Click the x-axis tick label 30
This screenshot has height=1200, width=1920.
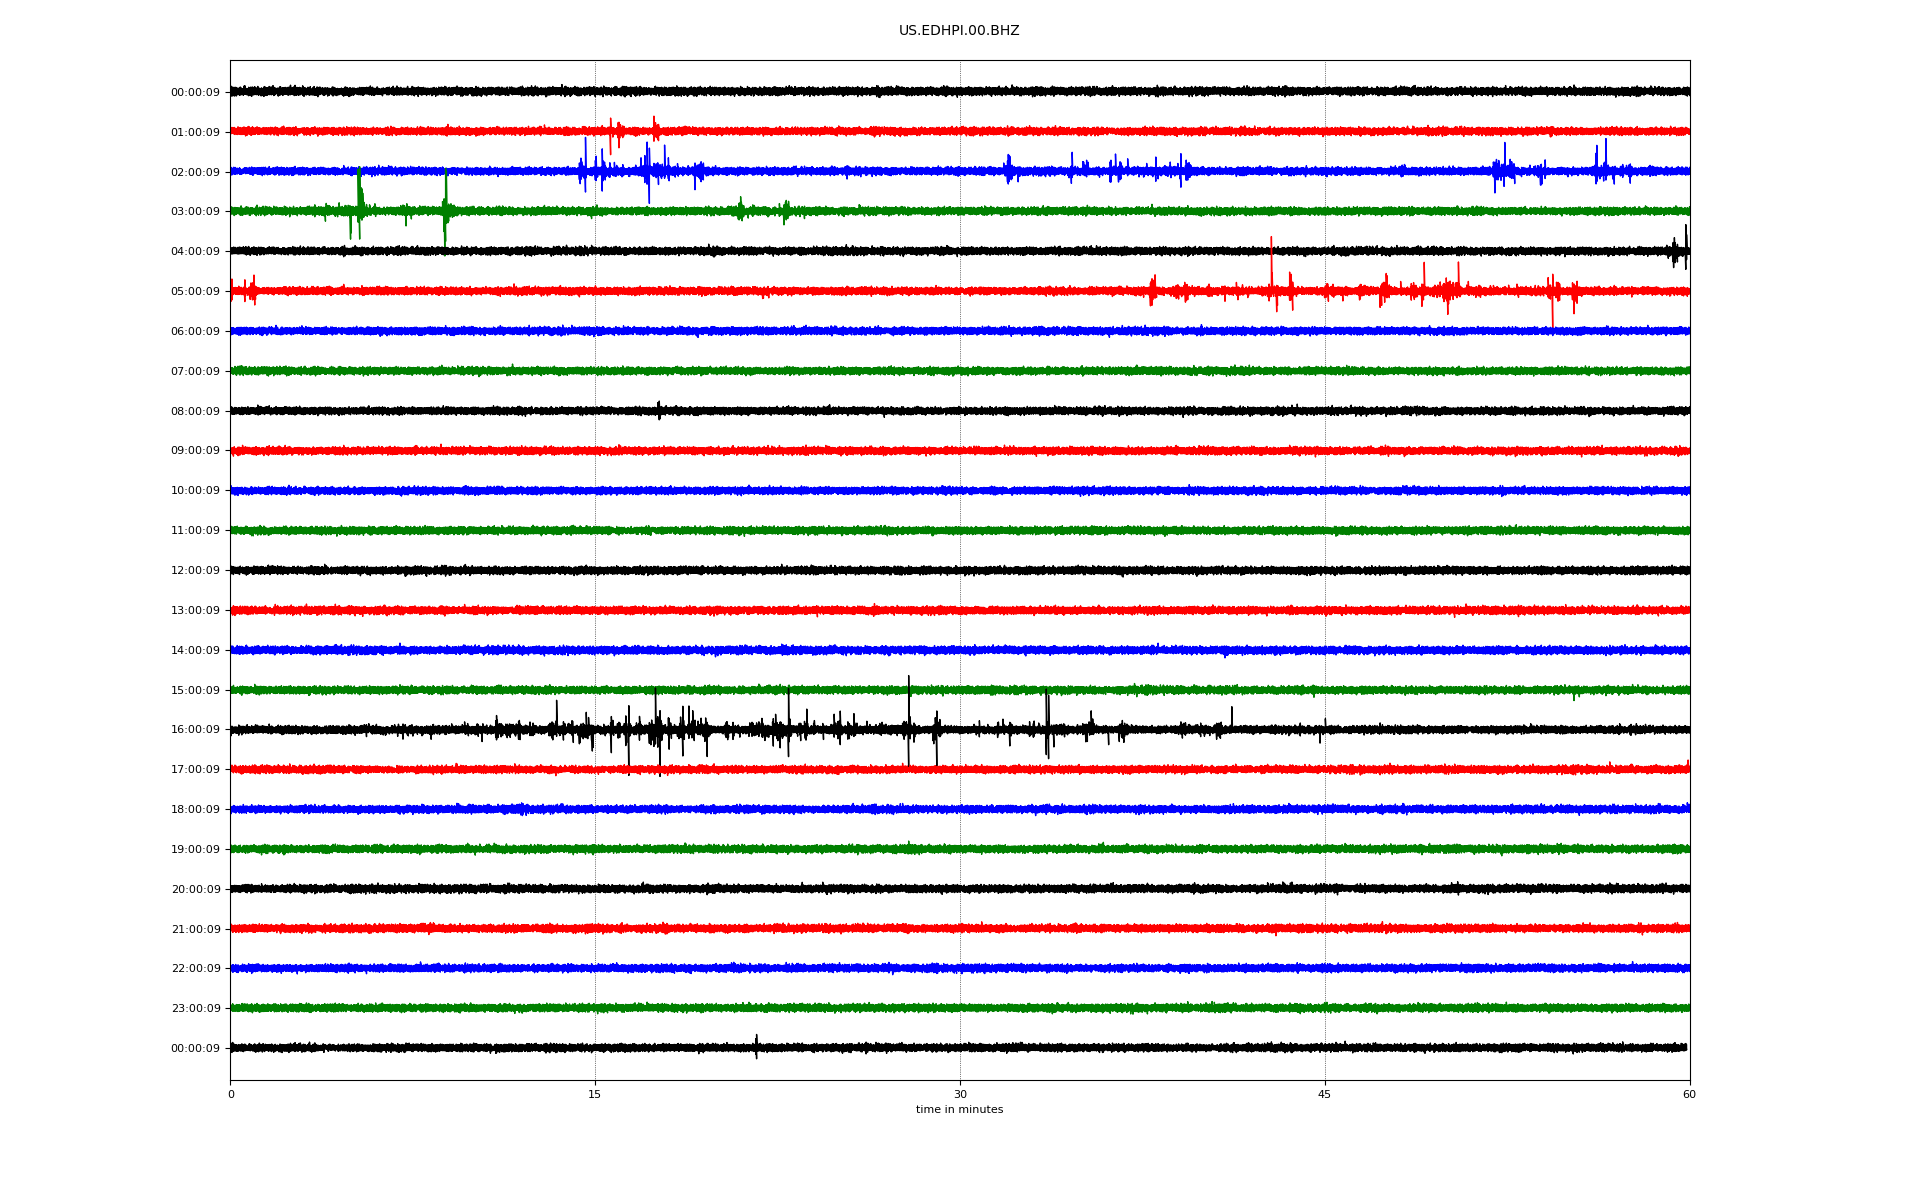pyautogui.click(x=960, y=1095)
